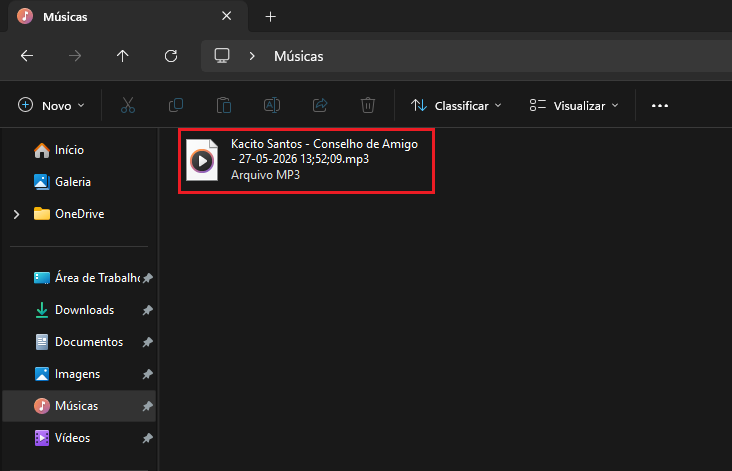Click the Delete trash can icon
The width and height of the screenshot is (732, 471).
point(368,105)
